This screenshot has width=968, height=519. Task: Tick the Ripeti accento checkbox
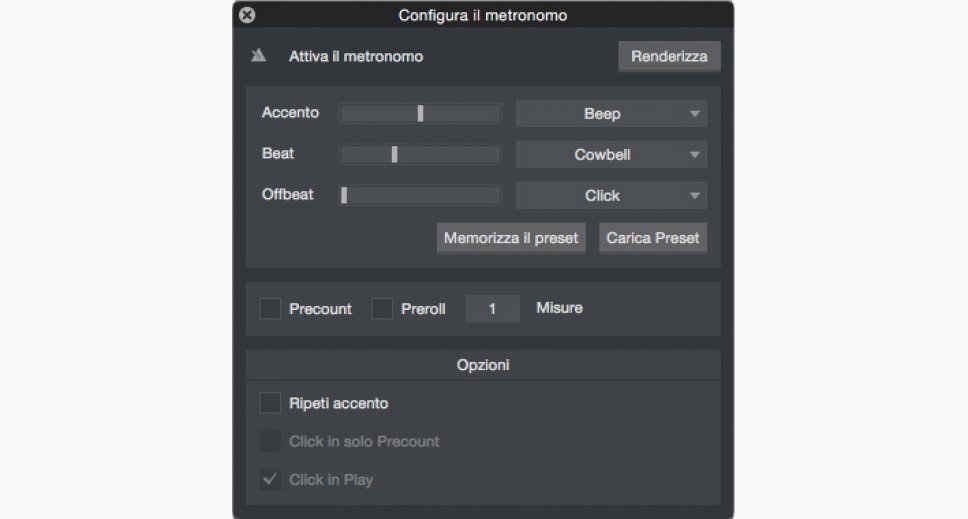[x=270, y=404]
